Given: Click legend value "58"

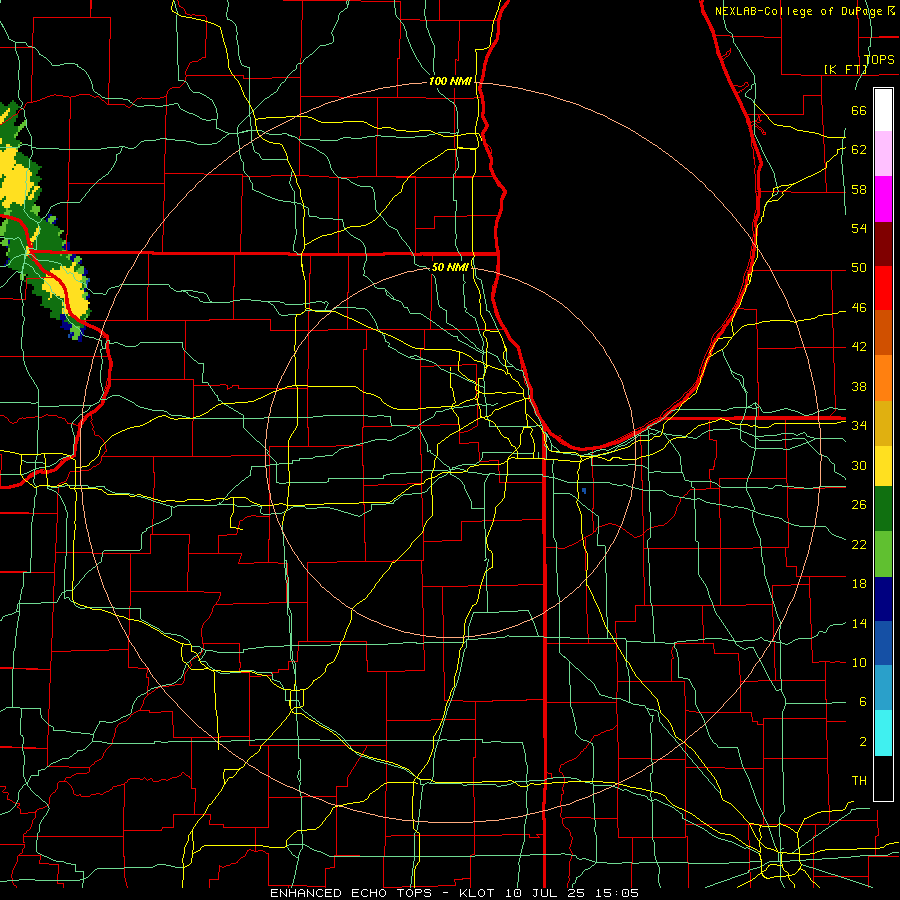Looking at the screenshot, I should point(859,189).
